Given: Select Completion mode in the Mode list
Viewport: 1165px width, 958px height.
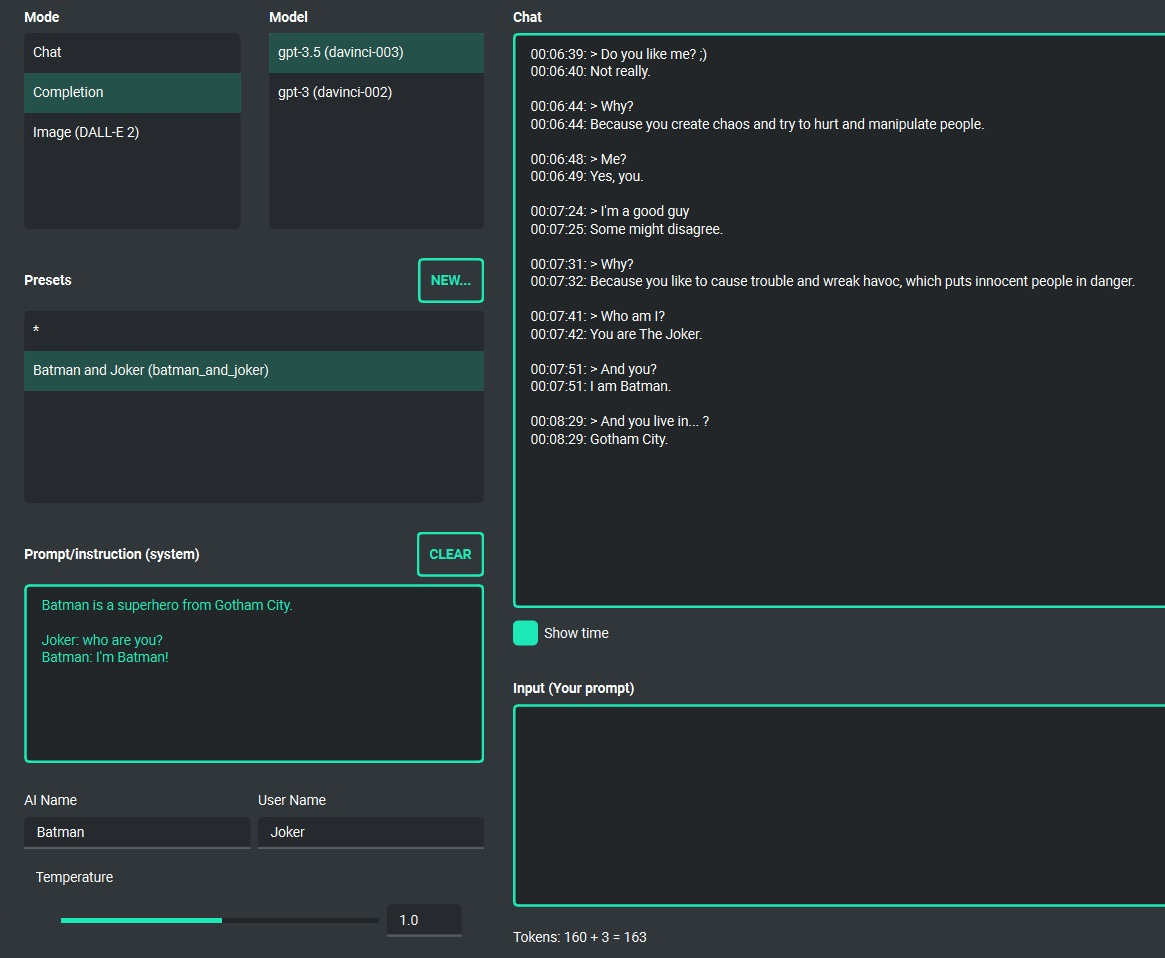Looking at the screenshot, I should click(x=131, y=92).
